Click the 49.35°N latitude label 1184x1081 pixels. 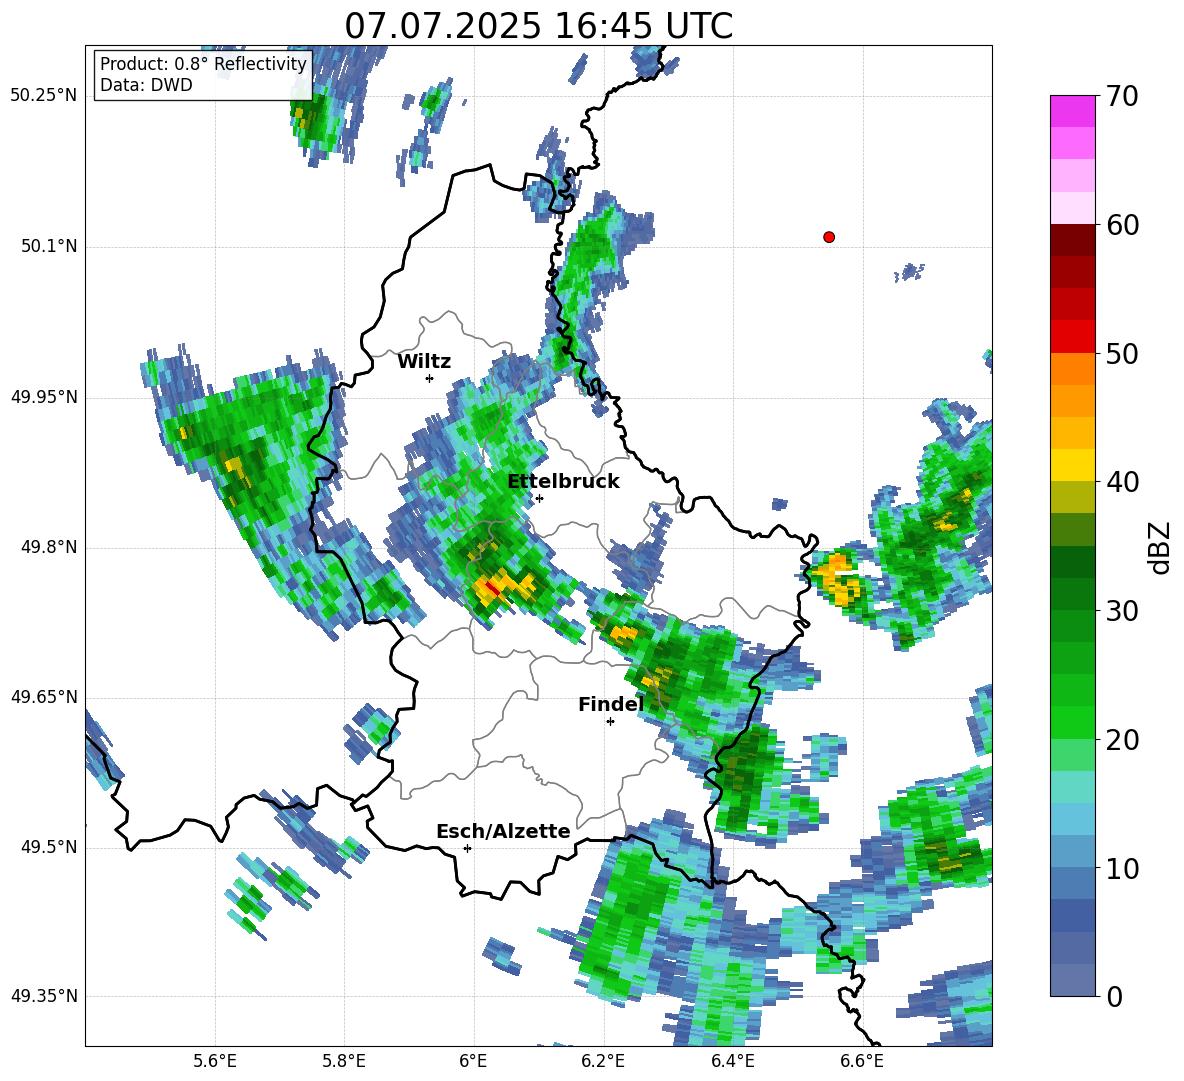pyautogui.click(x=44, y=996)
